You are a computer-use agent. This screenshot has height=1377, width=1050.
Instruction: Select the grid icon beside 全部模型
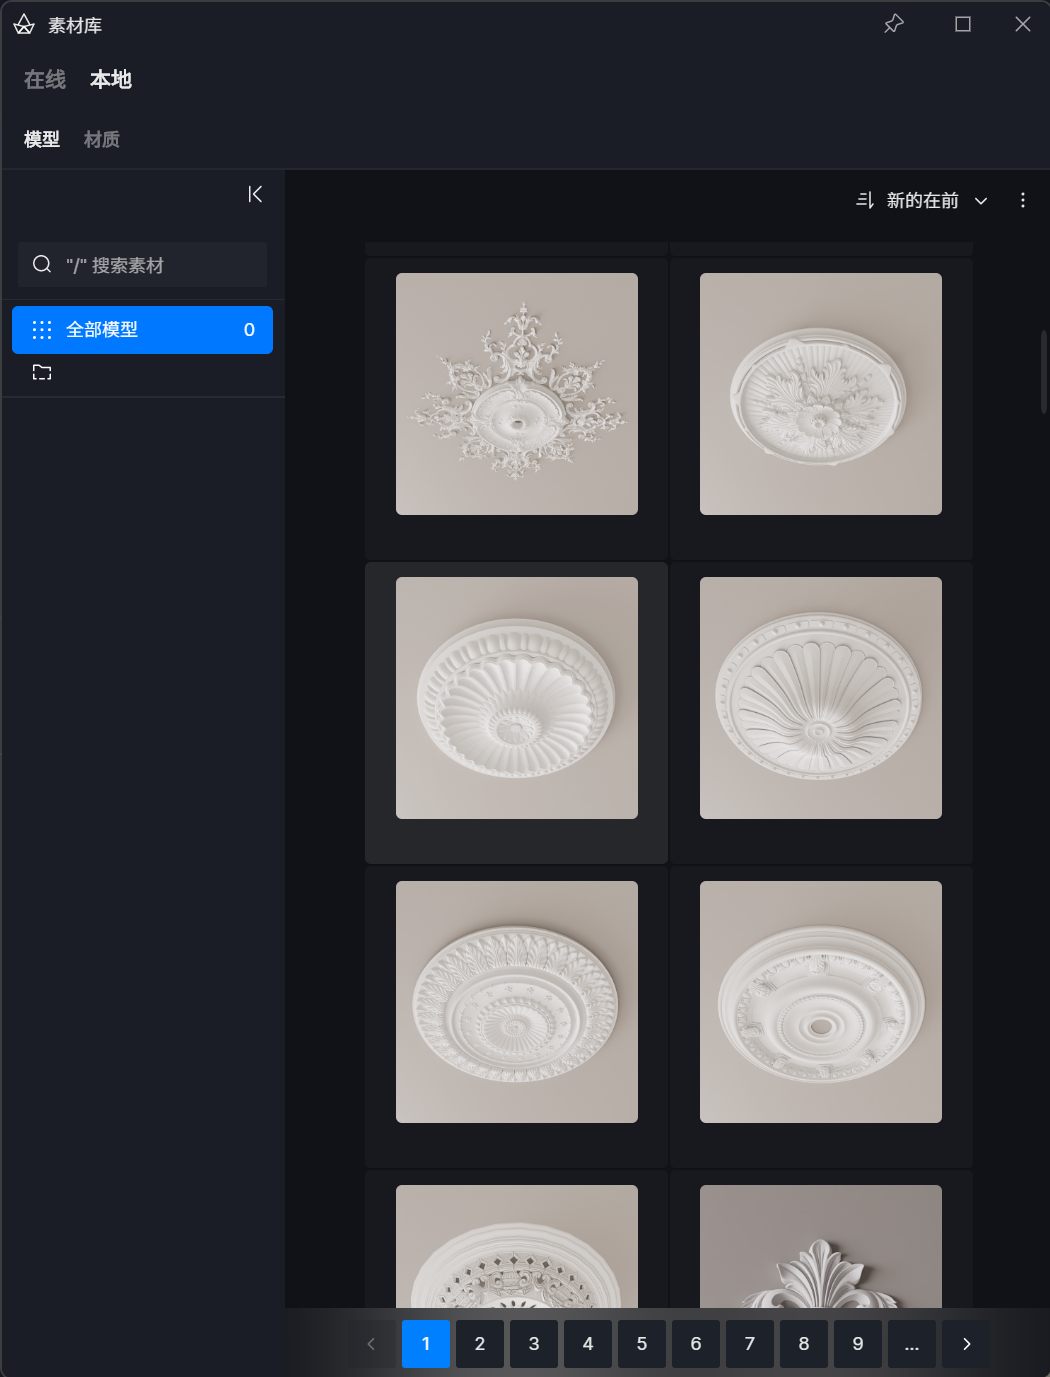coord(42,330)
